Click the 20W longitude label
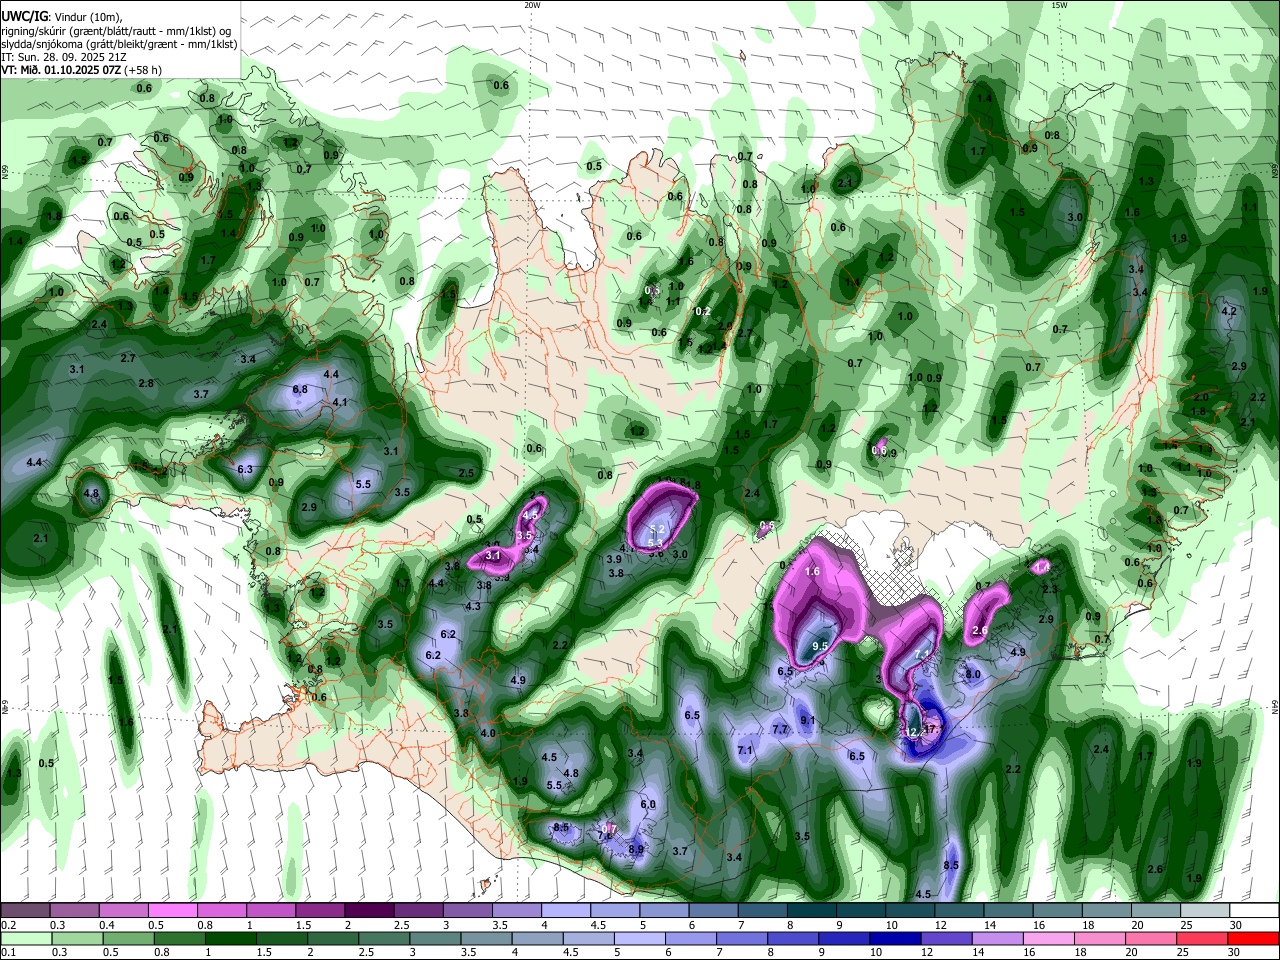1280x960 pixels. coord(532,5)
